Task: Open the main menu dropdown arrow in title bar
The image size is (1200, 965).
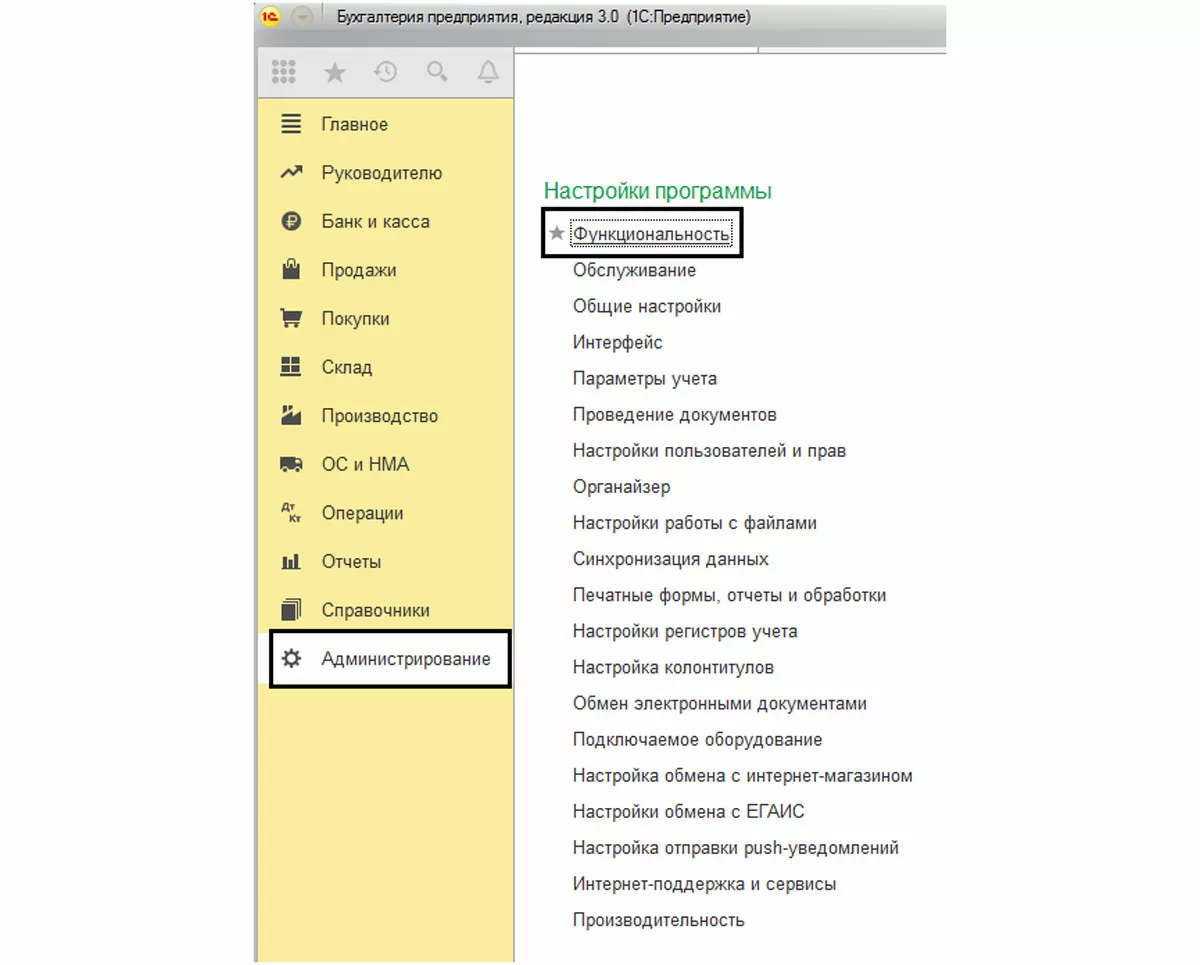Action: click(302, 17)
